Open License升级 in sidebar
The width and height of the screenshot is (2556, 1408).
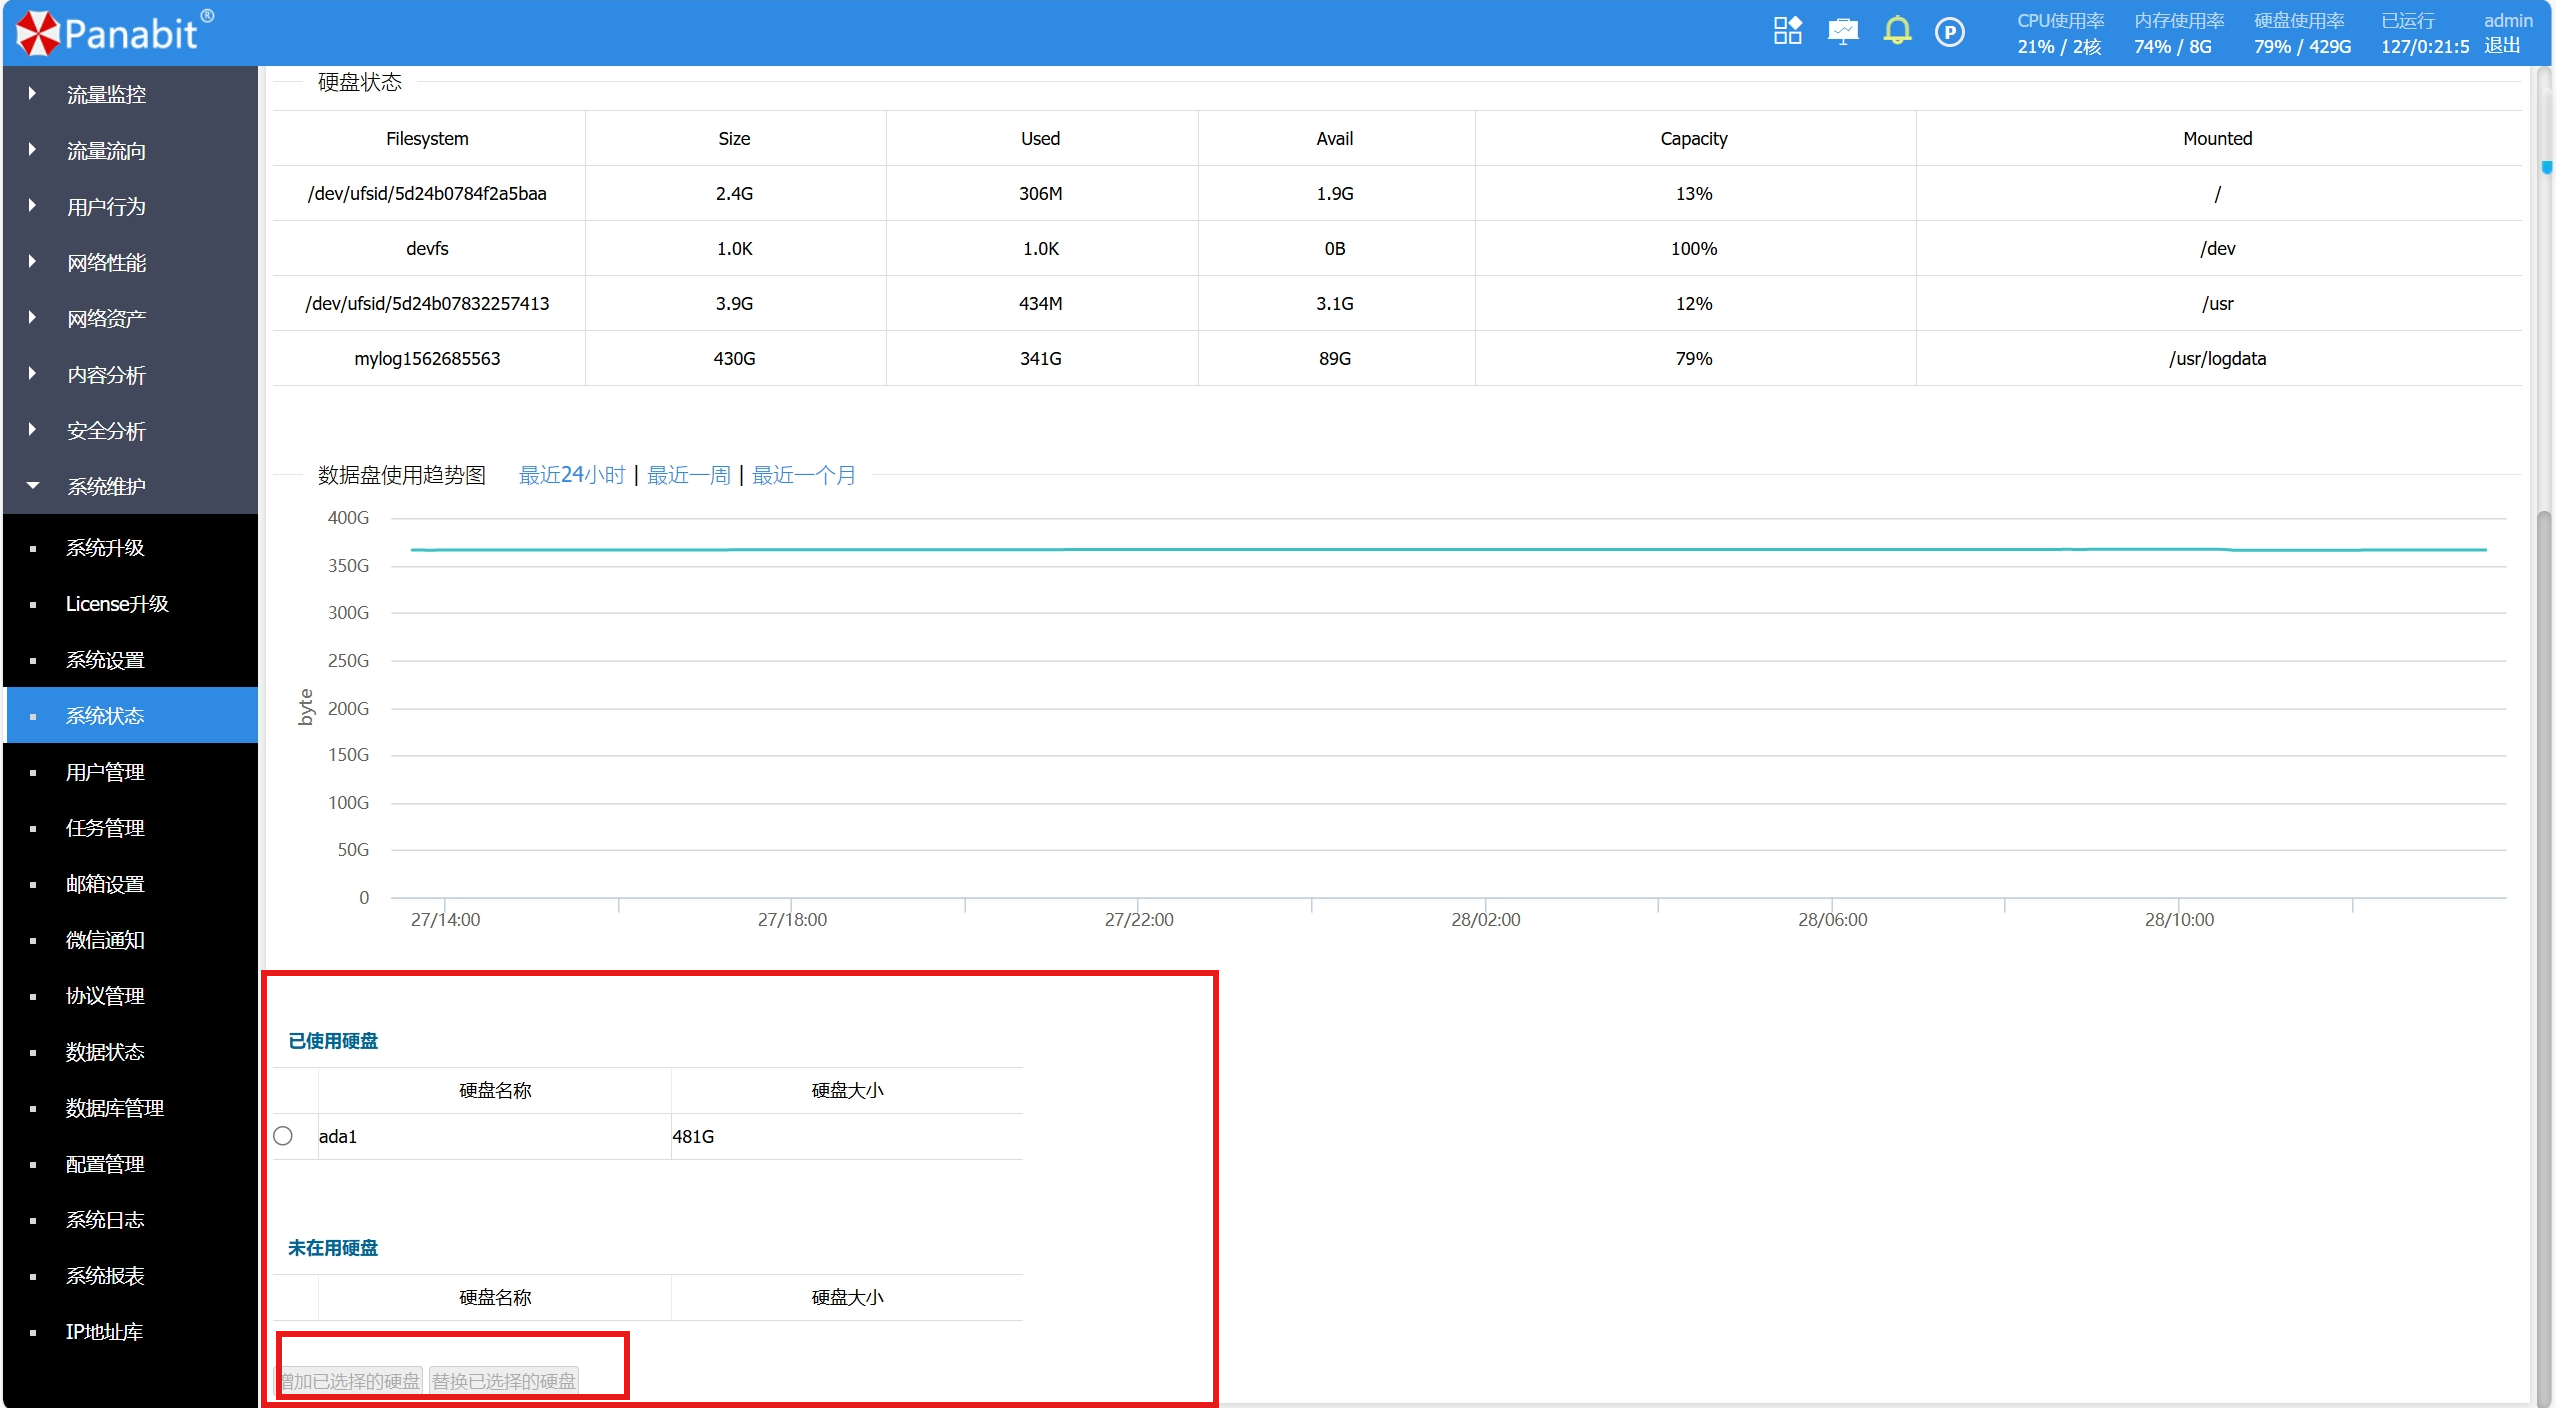(130, 604)
